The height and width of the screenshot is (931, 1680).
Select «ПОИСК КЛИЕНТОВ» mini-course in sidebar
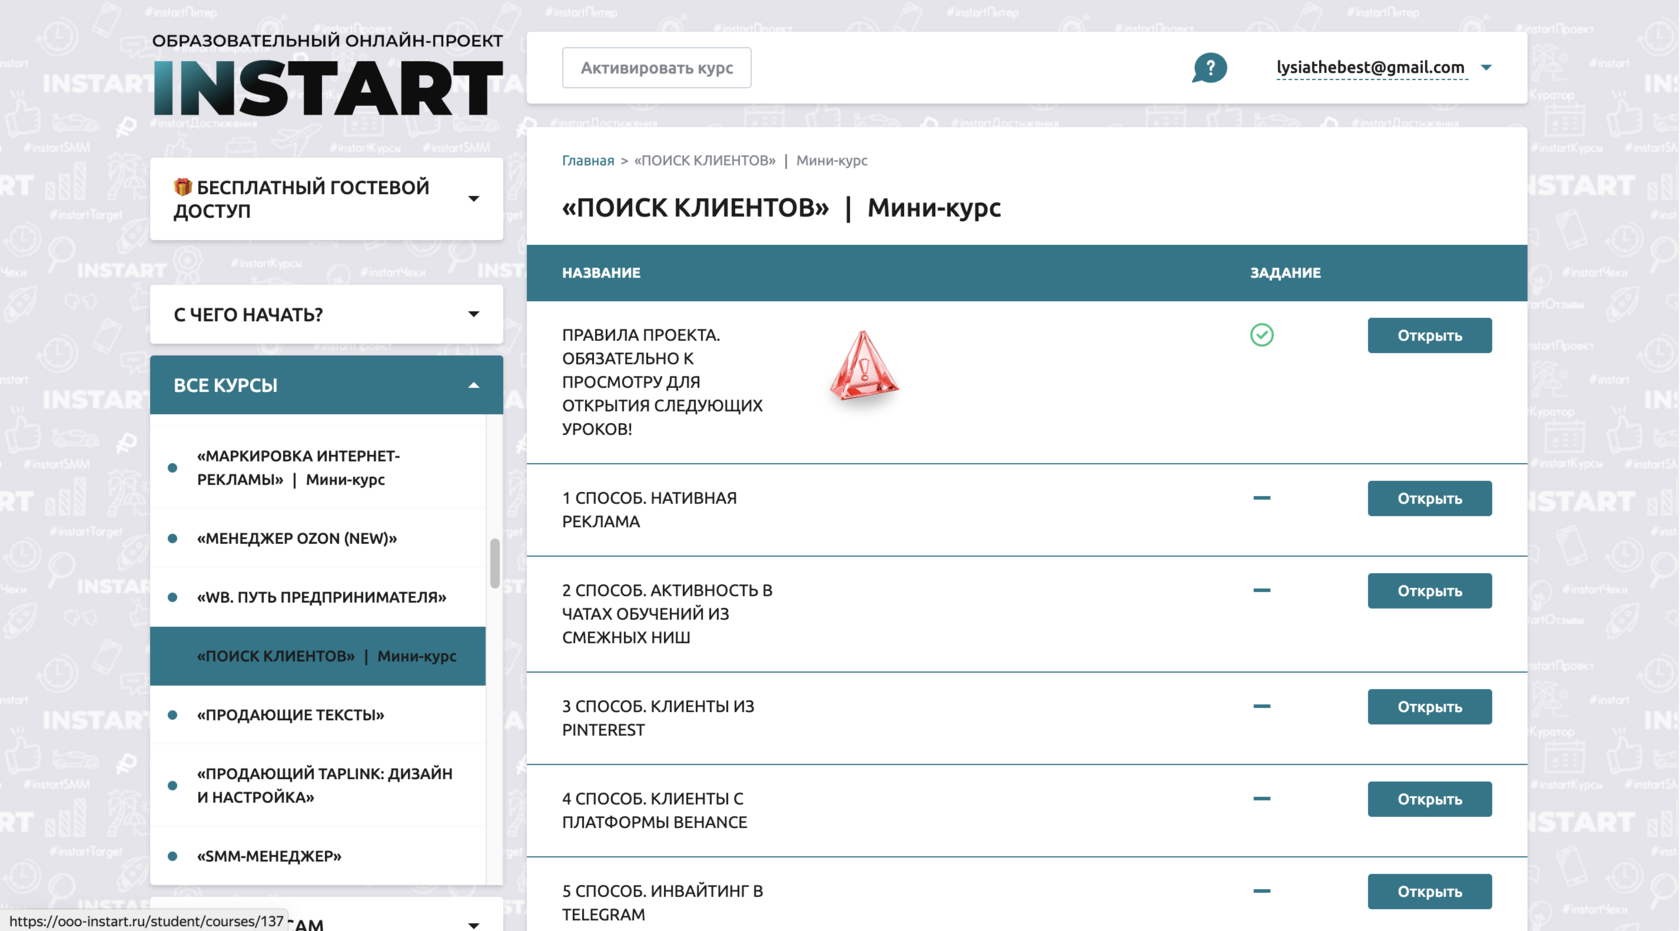click(318, 656)
